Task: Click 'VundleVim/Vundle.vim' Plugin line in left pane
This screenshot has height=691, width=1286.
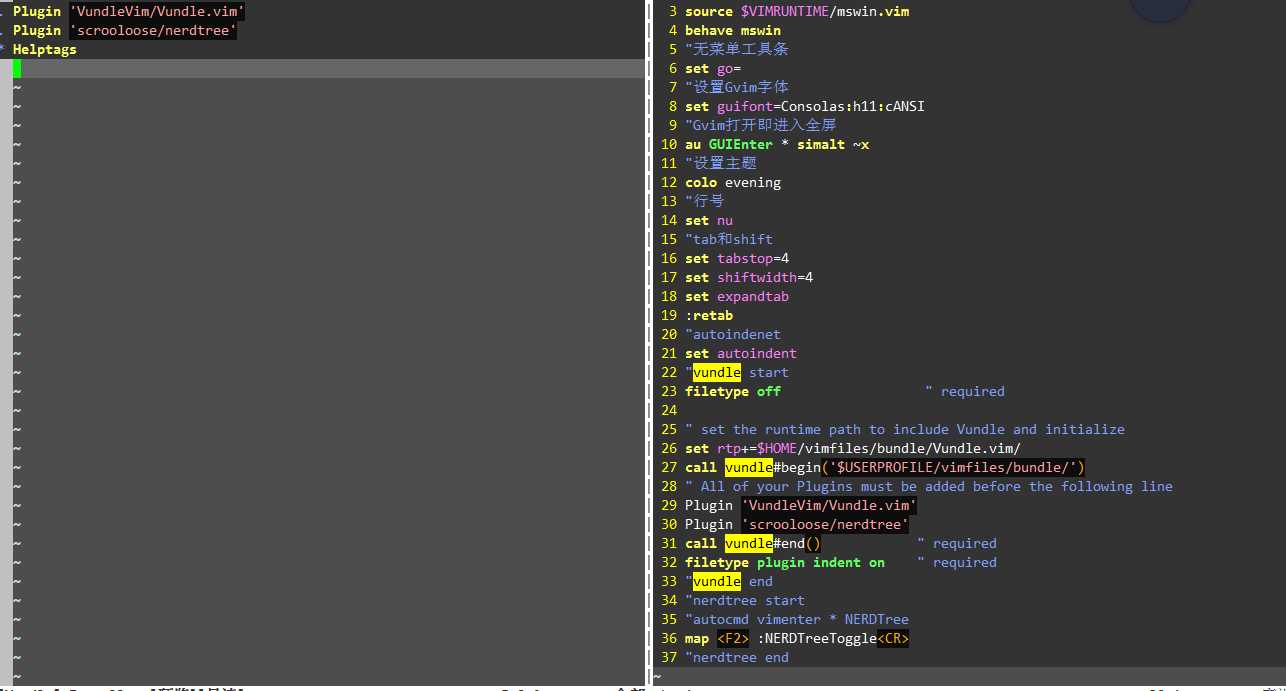Action: point(129,11)
